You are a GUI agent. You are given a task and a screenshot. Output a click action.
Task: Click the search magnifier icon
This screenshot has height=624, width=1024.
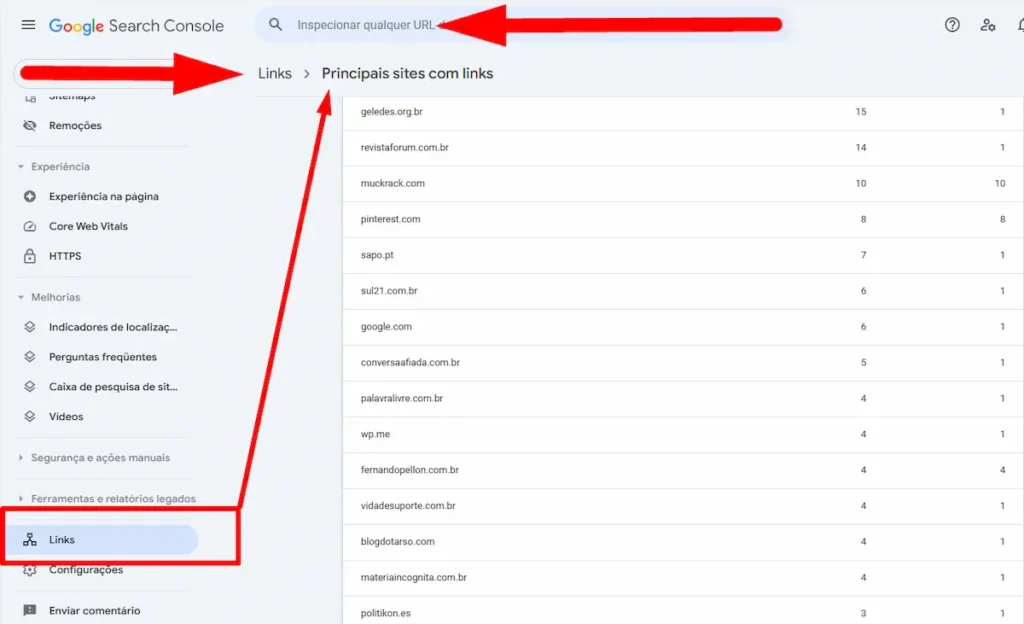click(276, 25)
